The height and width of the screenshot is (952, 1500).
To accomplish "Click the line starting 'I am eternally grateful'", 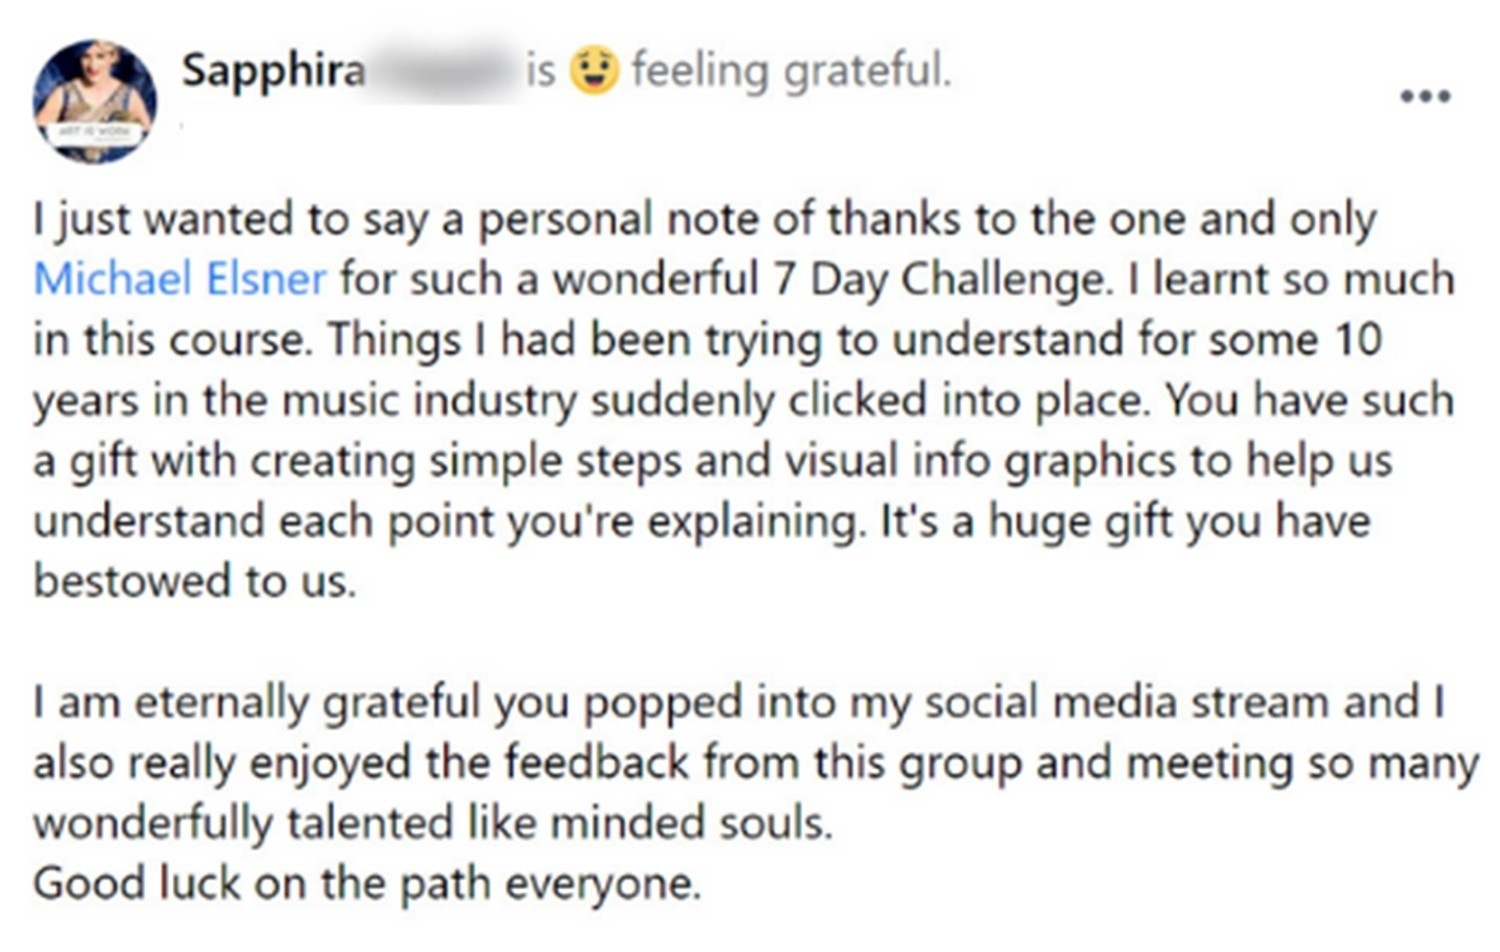I will coord(739,704).
